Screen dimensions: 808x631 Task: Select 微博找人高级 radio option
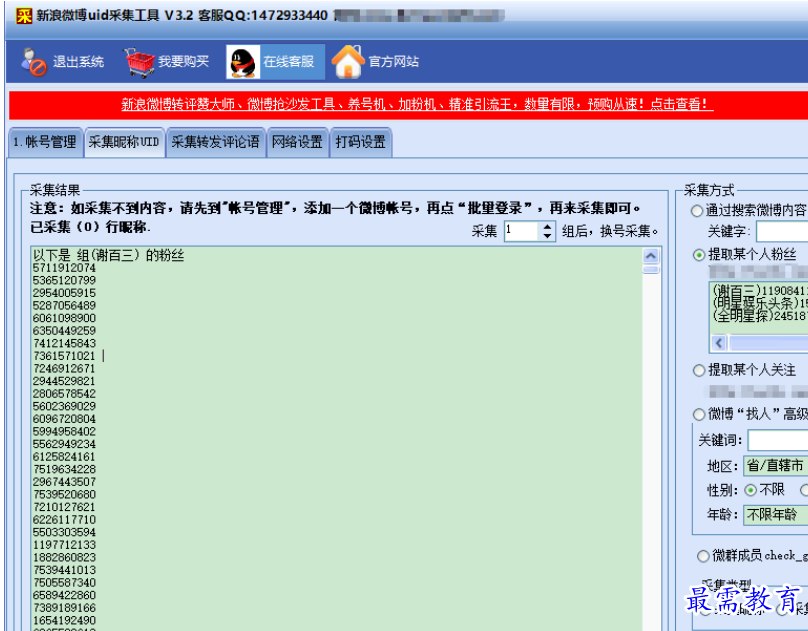pyautogui.click(x=699, y=414)
